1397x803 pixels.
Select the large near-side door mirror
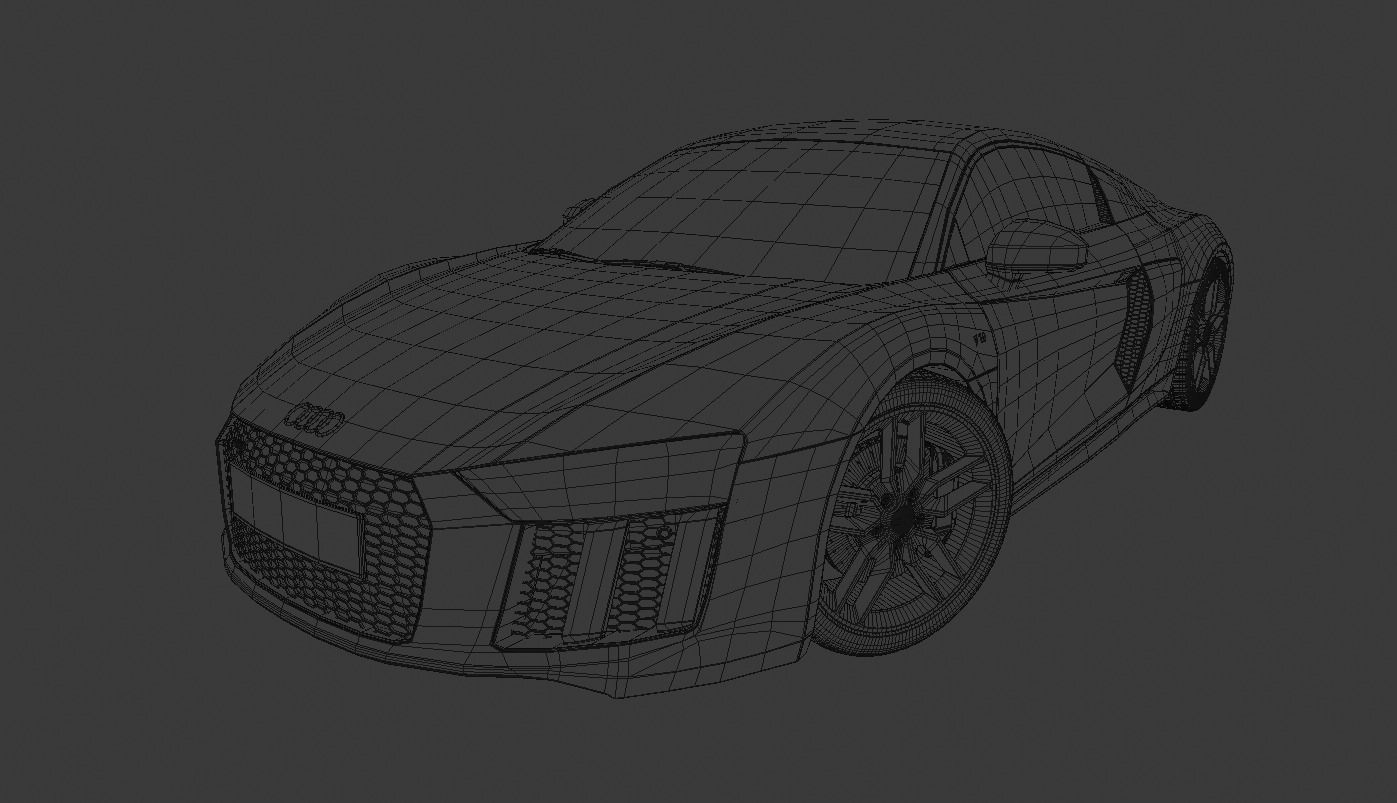pos(1035,245)
